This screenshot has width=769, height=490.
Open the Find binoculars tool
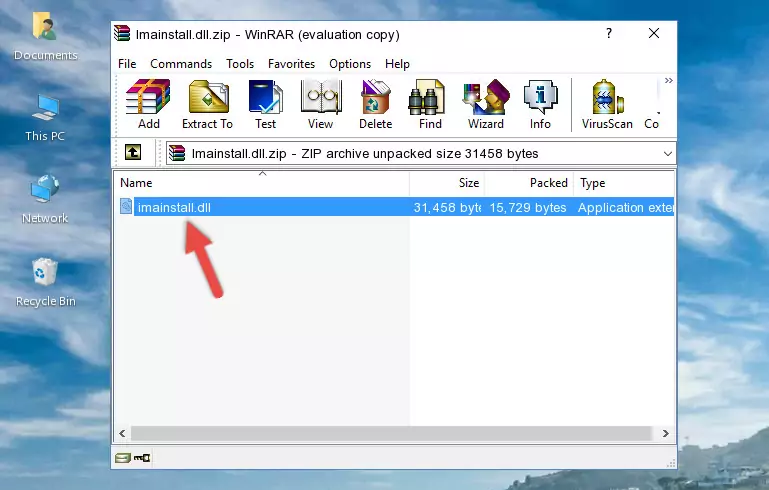(430, 104)
